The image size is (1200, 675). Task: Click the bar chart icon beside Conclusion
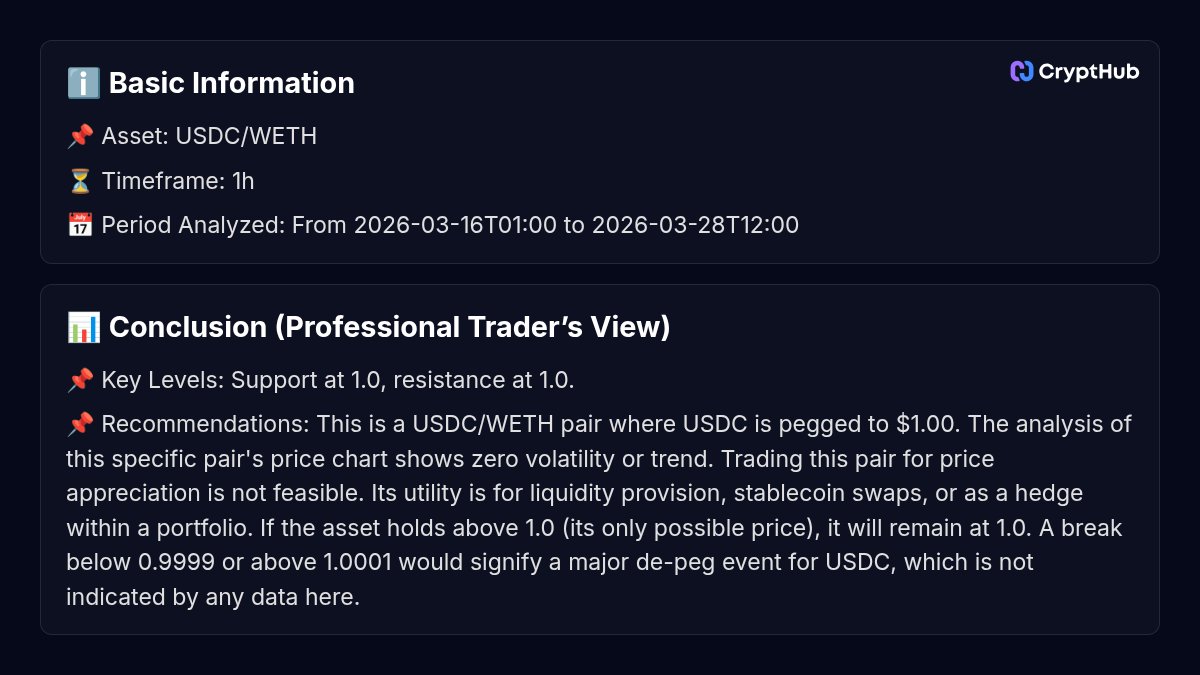pos(83,327)
